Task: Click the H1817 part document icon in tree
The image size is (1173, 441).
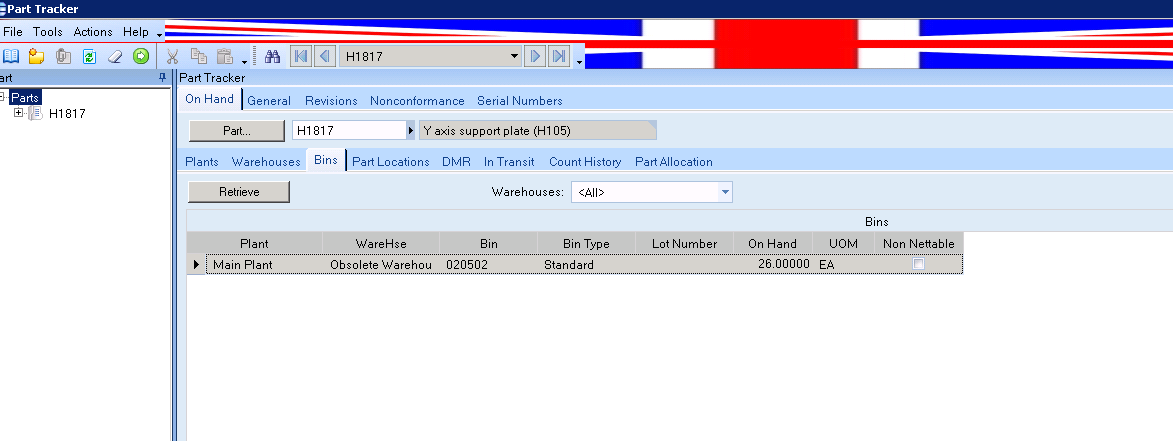Action: (x=35, y=114)
